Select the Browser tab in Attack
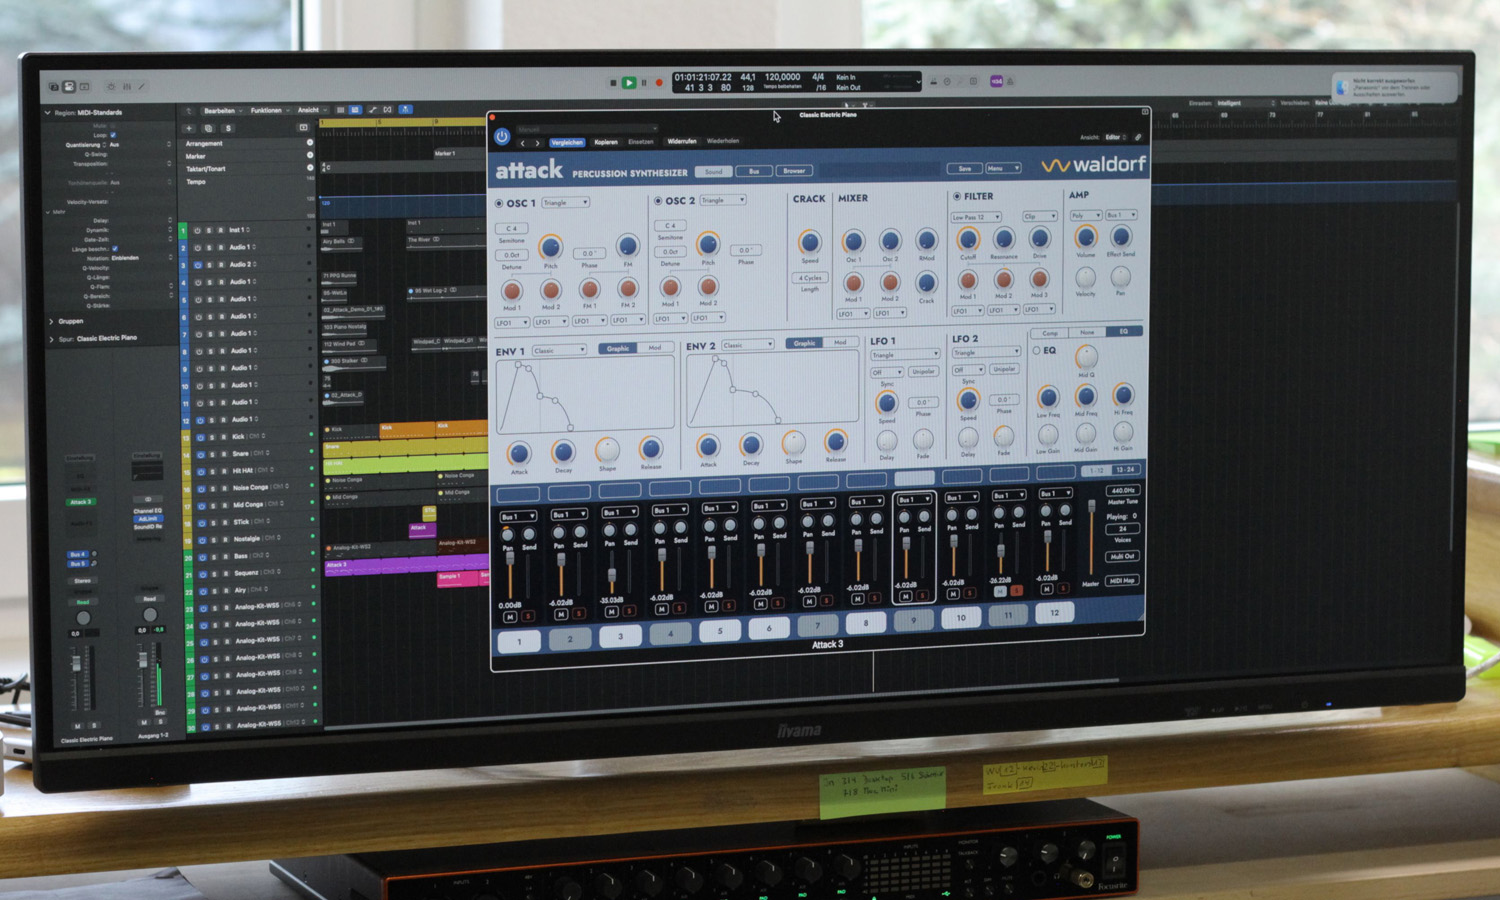This screenshot has height=900, width=1500. coord(794,171)
